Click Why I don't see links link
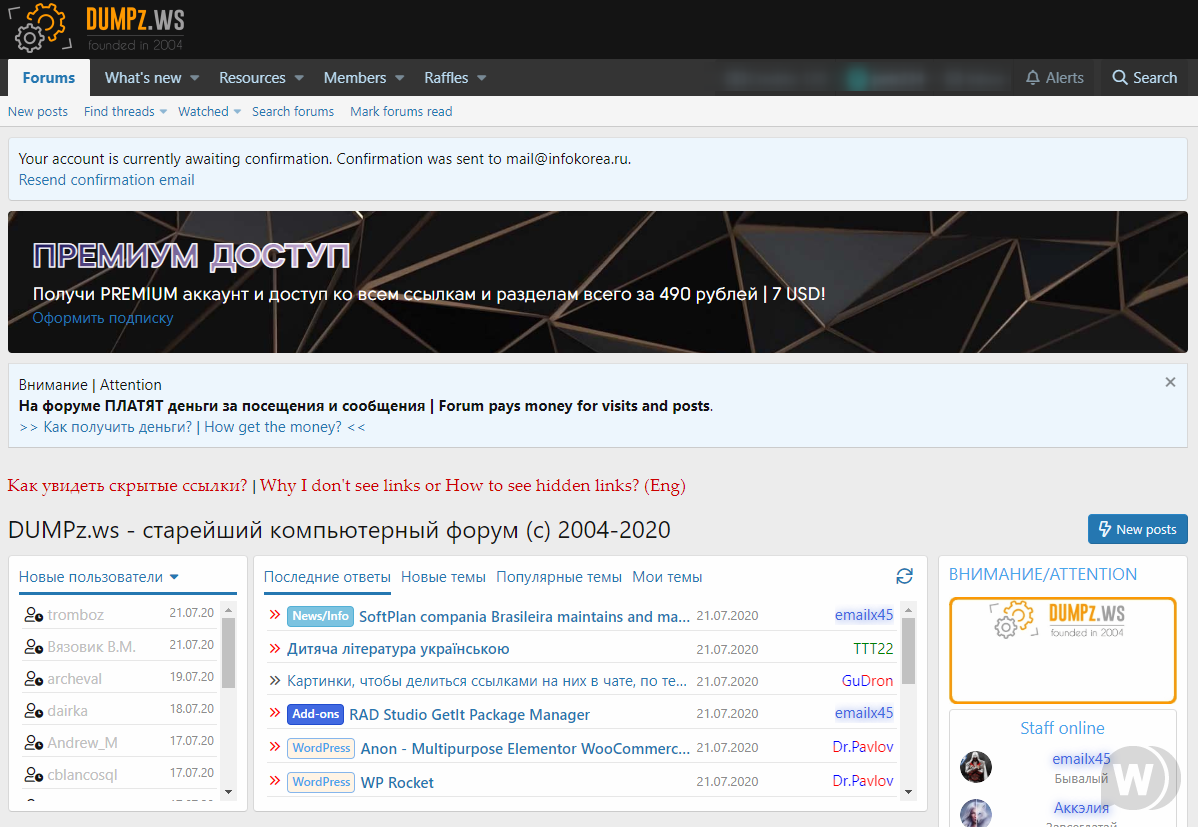The image size is (1198, 827). click(472, 485)
